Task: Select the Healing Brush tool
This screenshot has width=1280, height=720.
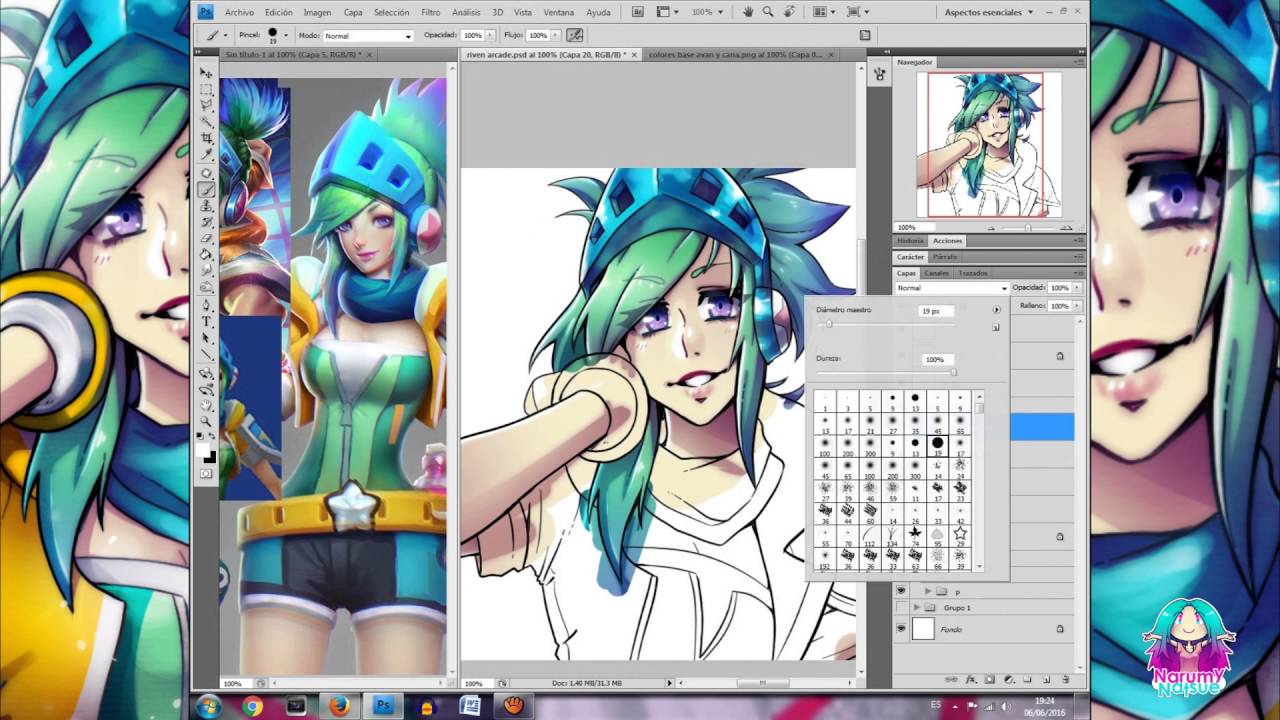Action: pyautogui.click(x=206, y=173)
